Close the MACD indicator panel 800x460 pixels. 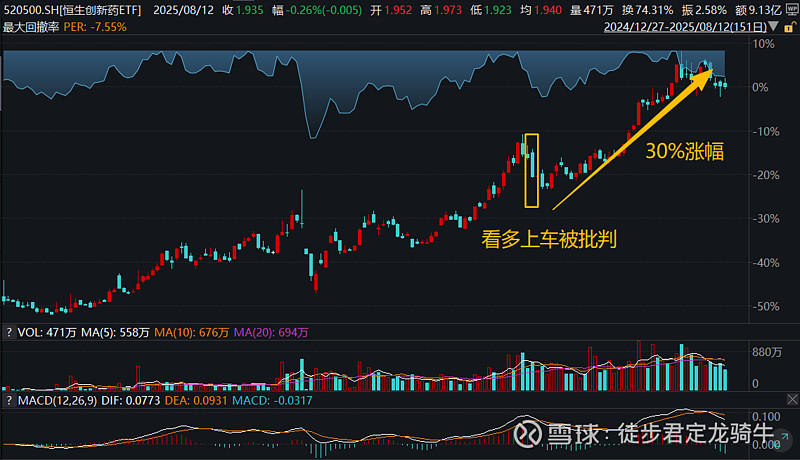click(x=792, y=399)
